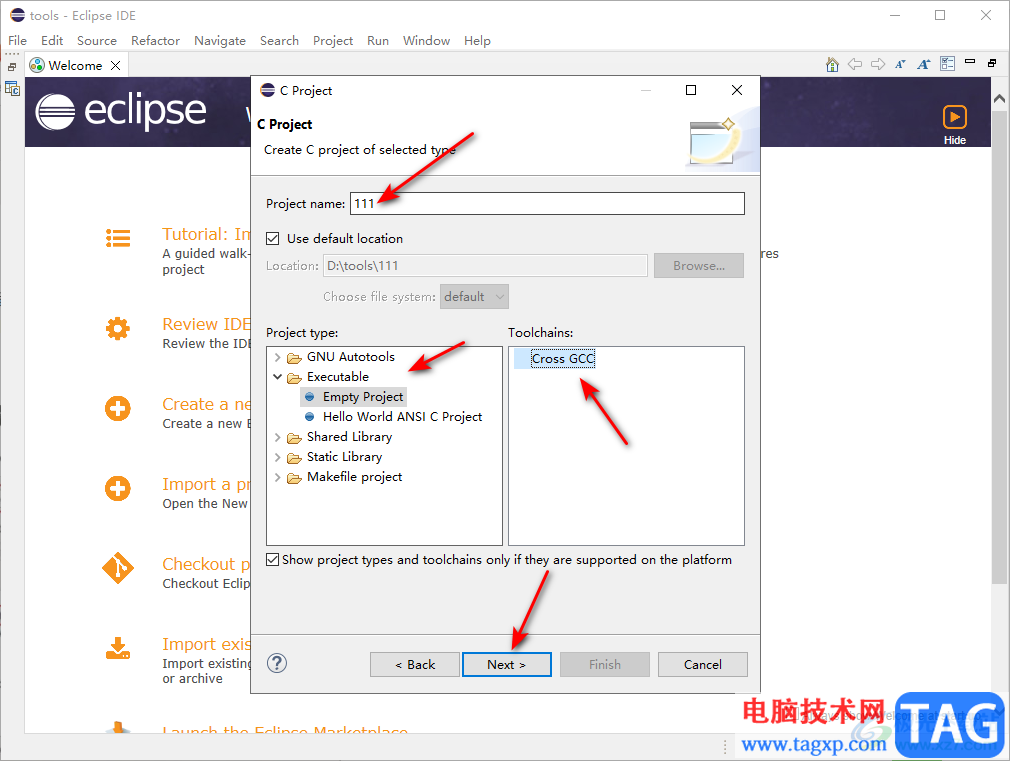Viewport: 1010px width, 761px height.
Task: Click the Create a new plus icon
Action: [118, 409]
